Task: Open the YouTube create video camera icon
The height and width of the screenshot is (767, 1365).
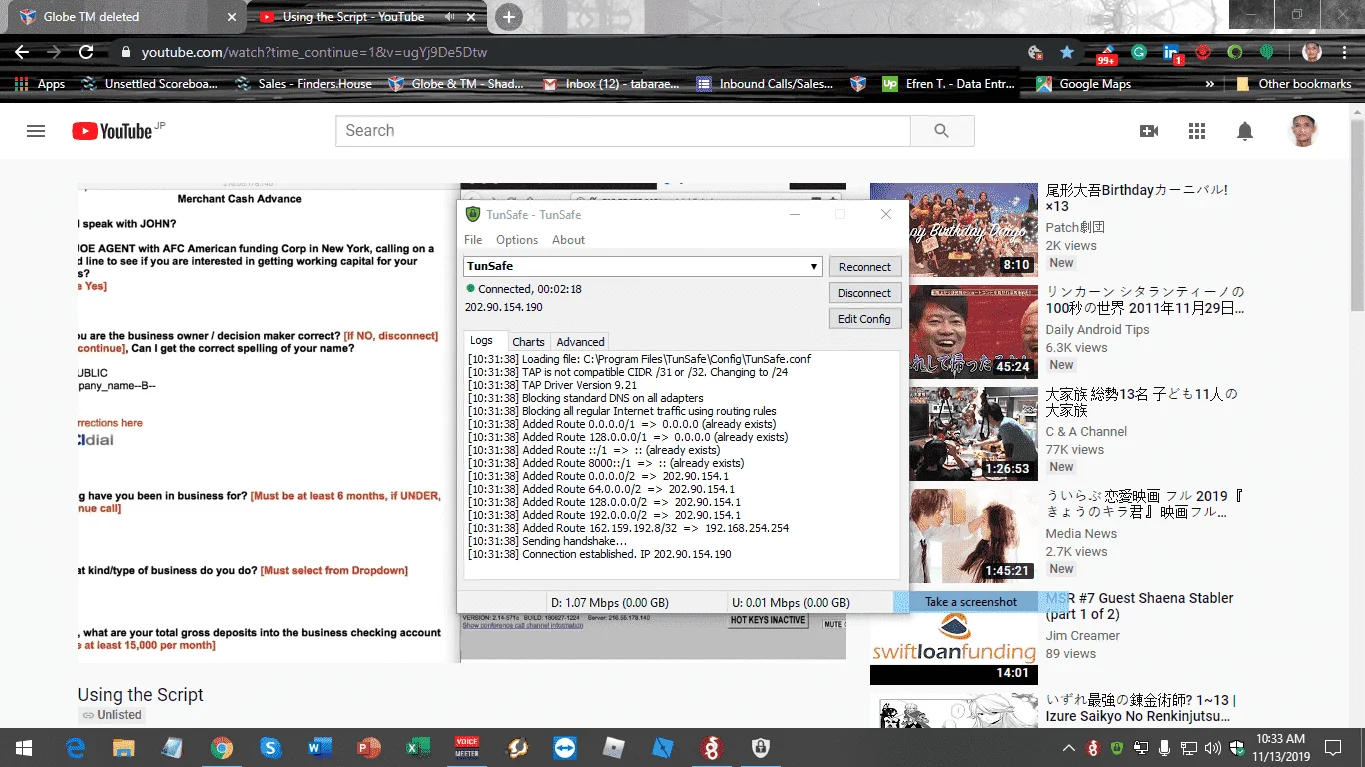Action: point(1149,131)
